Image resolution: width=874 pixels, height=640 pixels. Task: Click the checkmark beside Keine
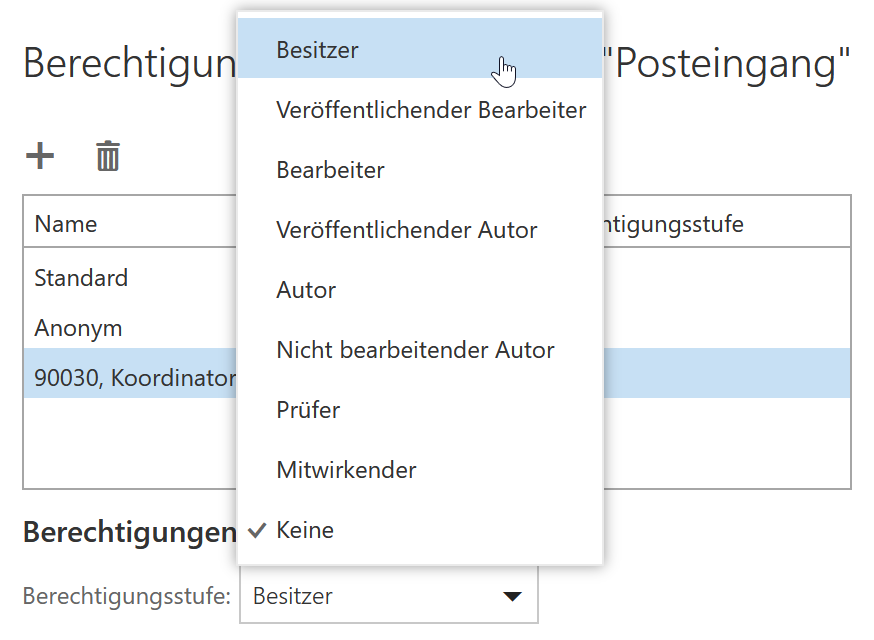click(x=257, y=530)
